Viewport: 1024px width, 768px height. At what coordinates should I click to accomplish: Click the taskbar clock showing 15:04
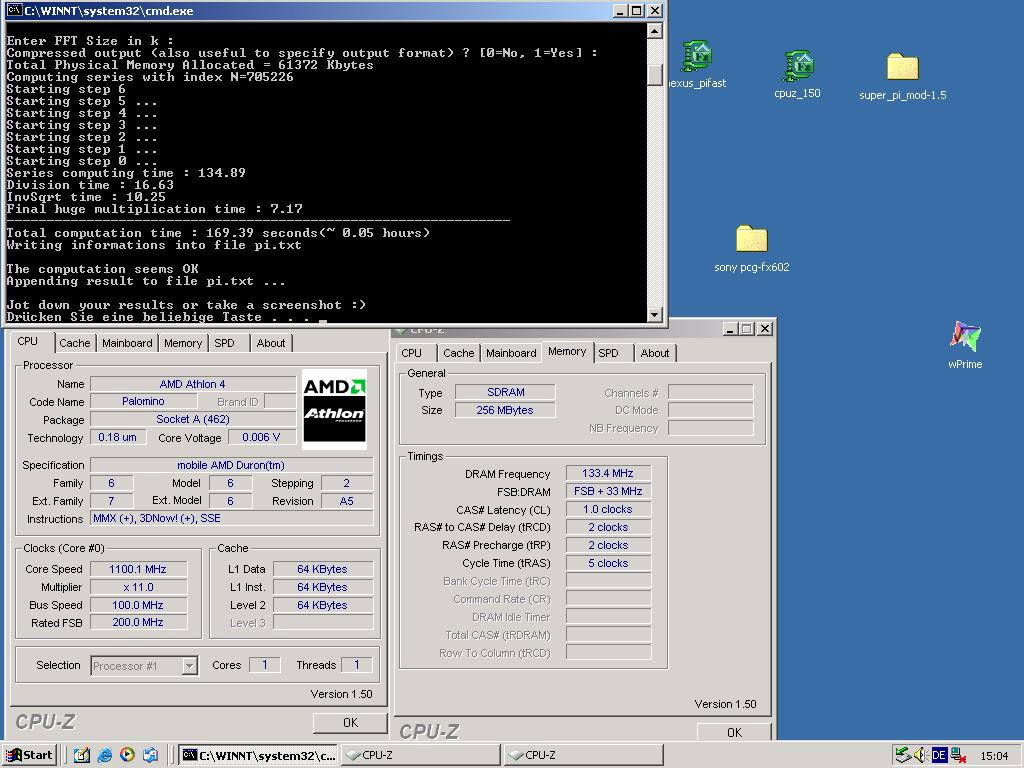tap(994, 756)
